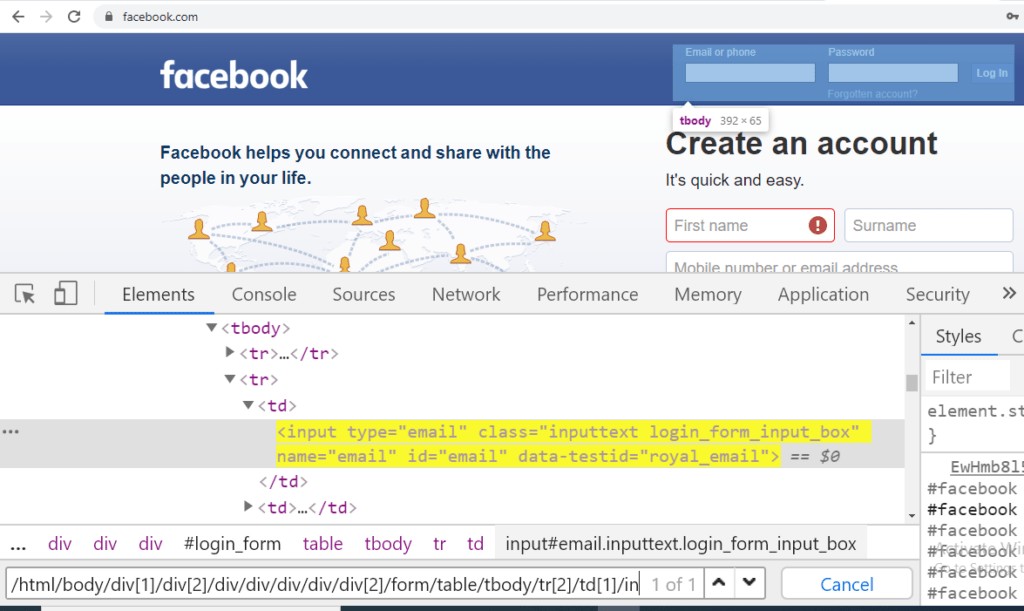The image size is (1024, 611).
Task: Open the Application panel
Action: pos(823,293)
